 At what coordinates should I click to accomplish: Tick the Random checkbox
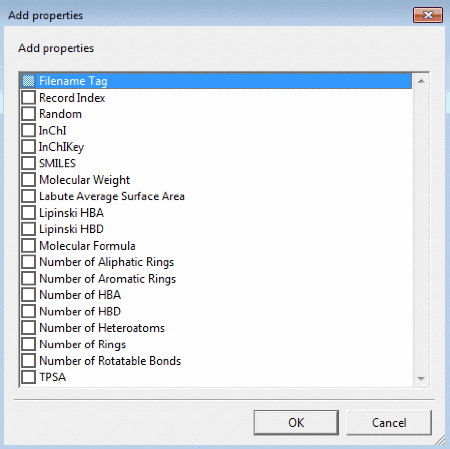coord(28,114)
